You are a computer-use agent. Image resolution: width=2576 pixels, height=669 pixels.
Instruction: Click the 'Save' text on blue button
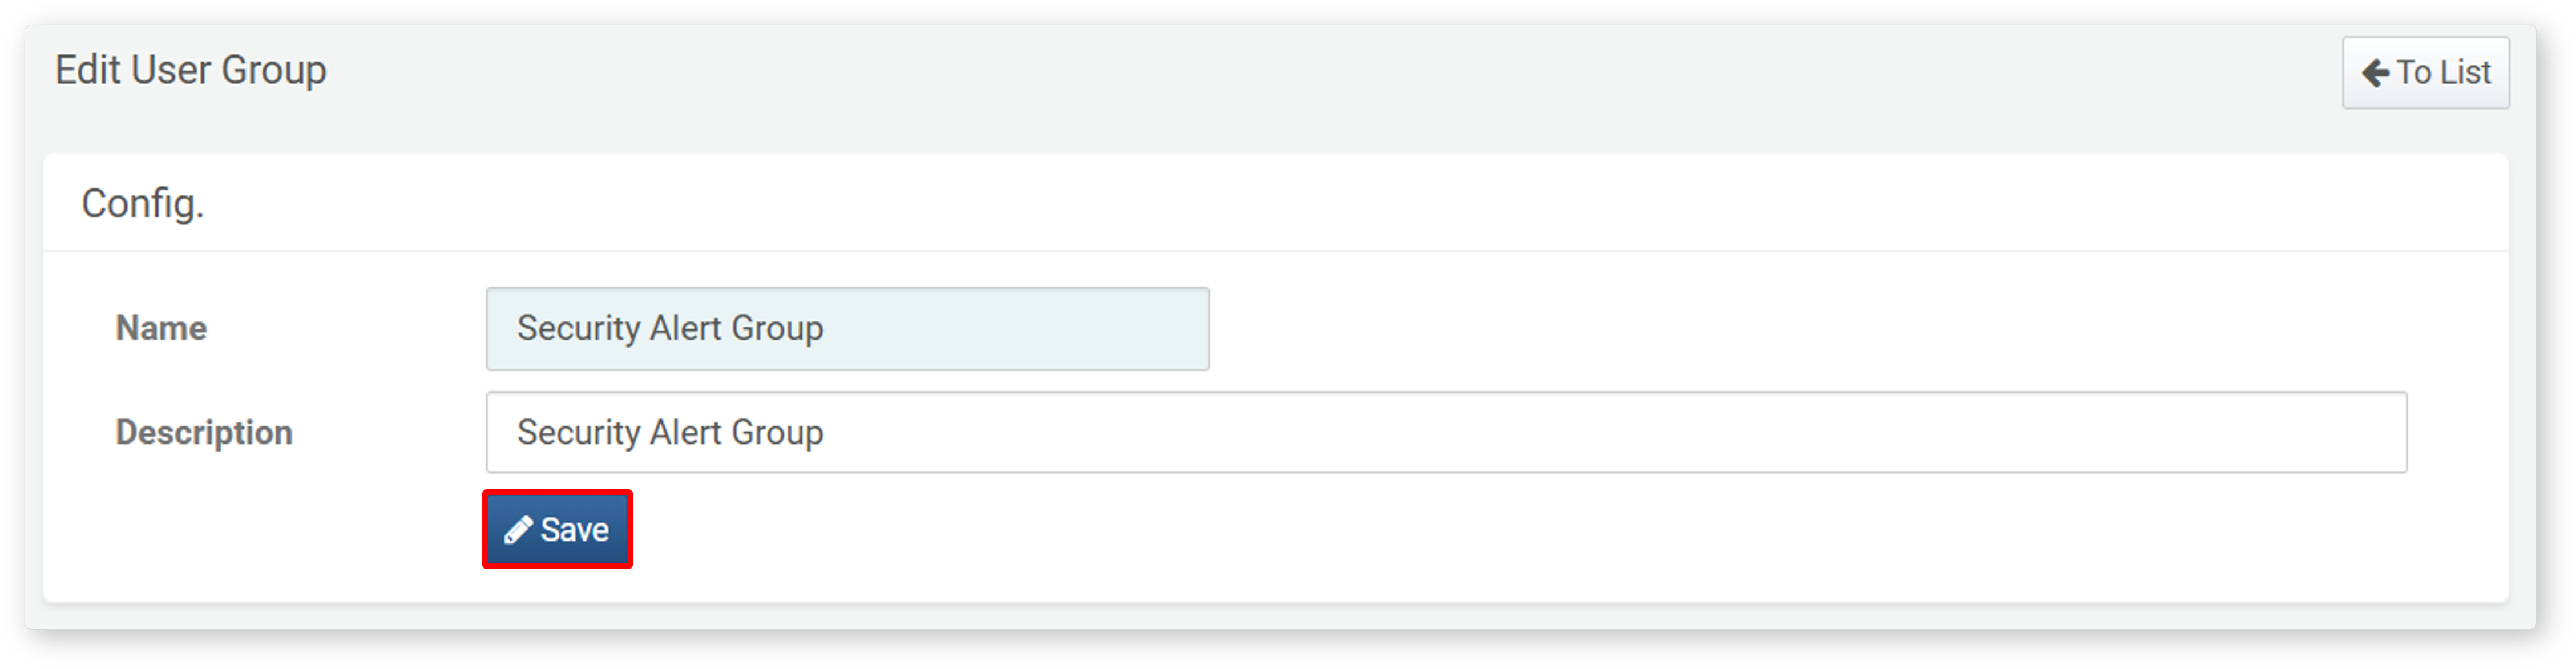pos(574,530)
